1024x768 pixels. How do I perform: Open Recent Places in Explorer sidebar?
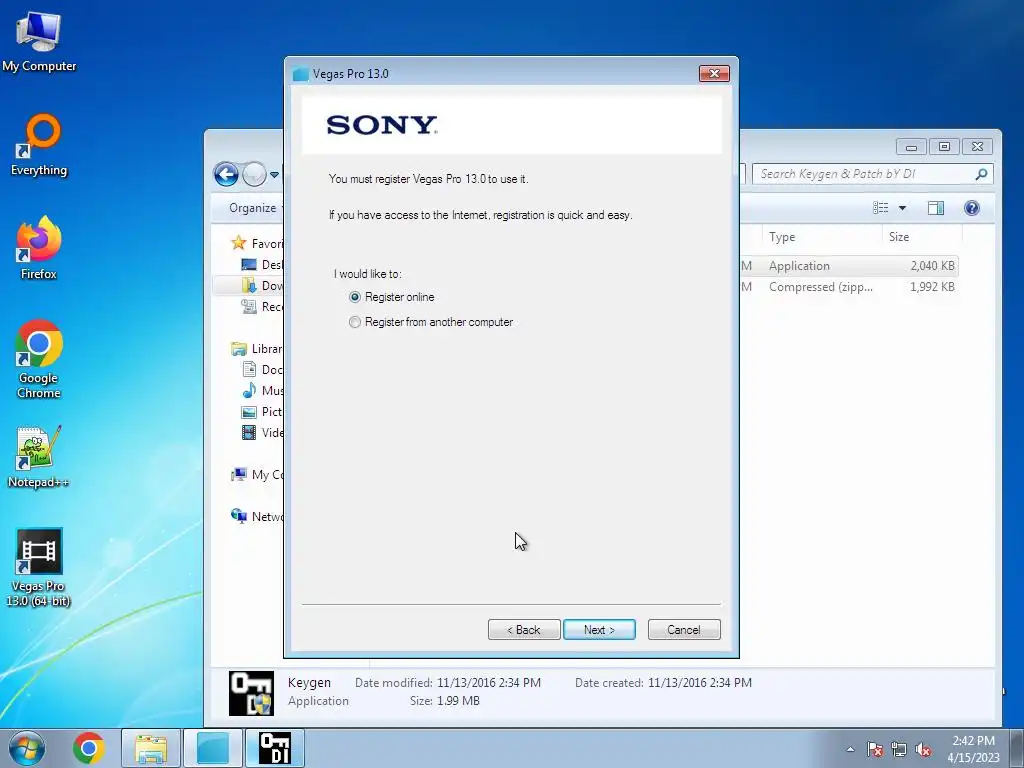coord(263,306)
